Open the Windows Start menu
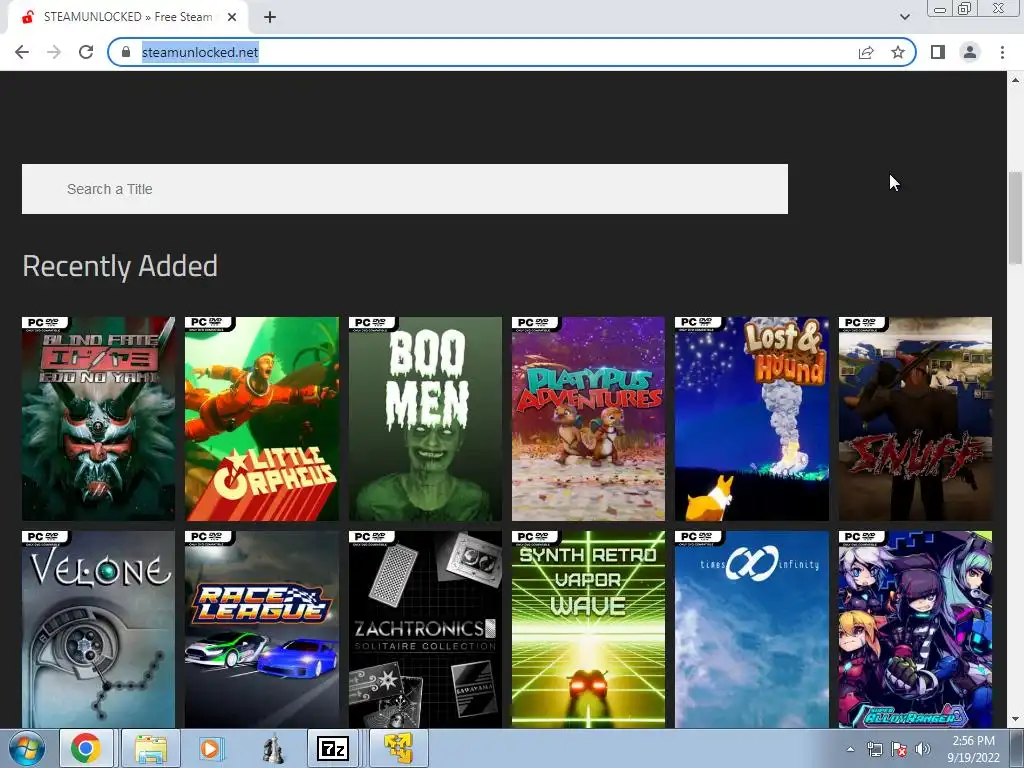This screenshot has width=1024, height=768. pos(26,748)
